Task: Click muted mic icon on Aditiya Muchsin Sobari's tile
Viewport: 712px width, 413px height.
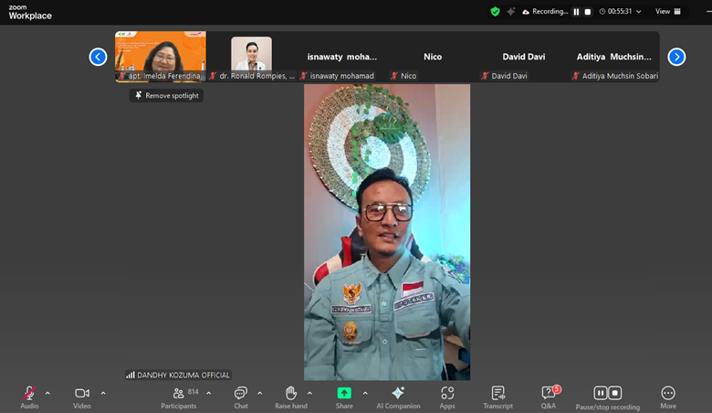Action: pyautogui.click(x=575, y=76)
